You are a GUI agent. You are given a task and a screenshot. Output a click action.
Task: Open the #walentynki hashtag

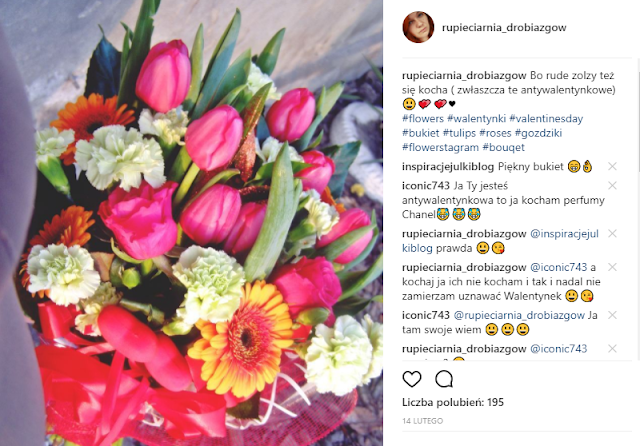(x=476, y=119)
